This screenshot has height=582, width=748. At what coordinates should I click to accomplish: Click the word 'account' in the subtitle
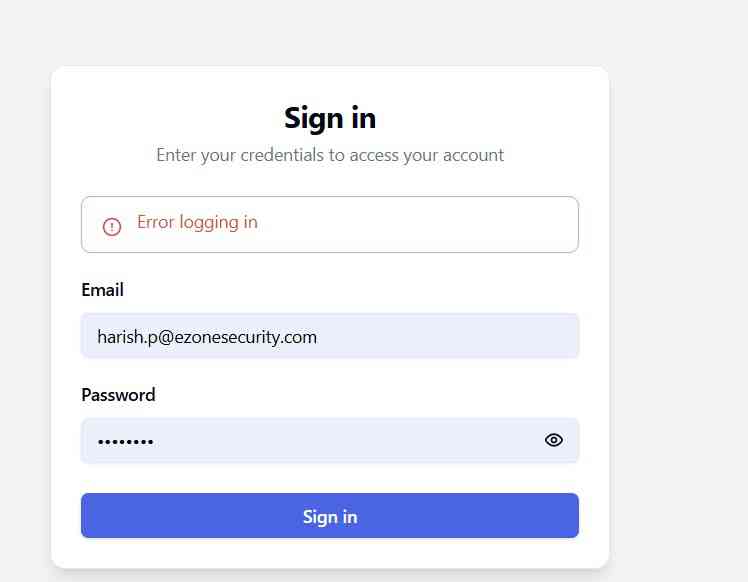click(473, 155)
